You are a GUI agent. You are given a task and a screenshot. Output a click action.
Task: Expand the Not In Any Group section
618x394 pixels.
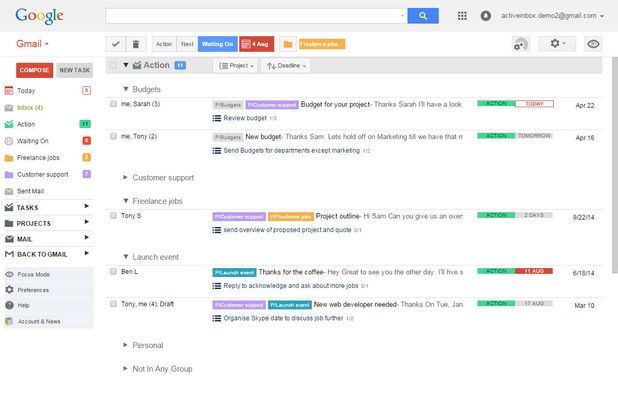pos(125,369)
